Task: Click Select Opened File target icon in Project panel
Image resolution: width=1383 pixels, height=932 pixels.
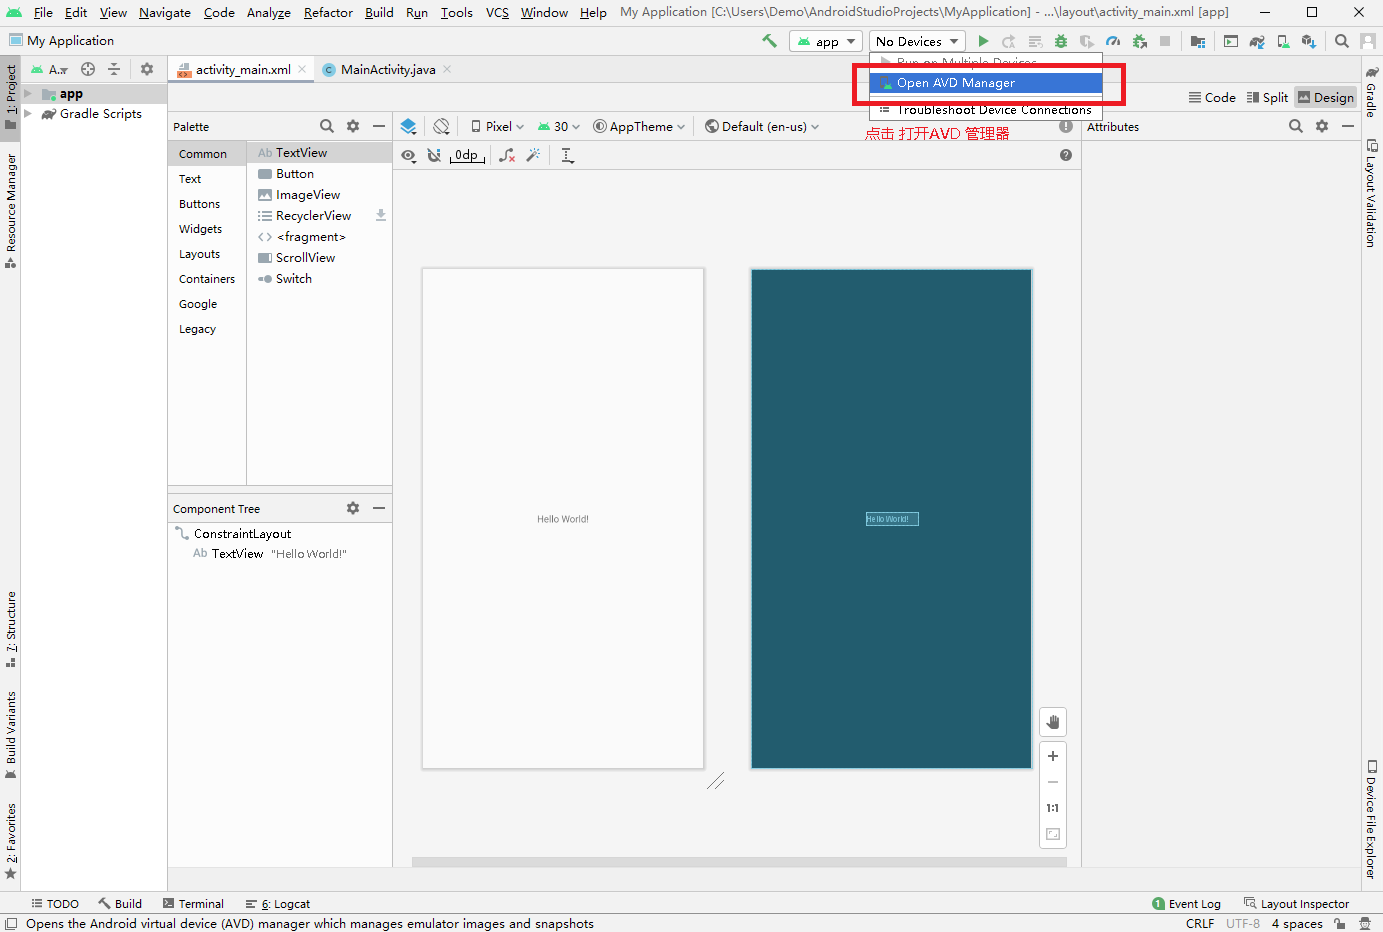Action: tap(88, 69)
